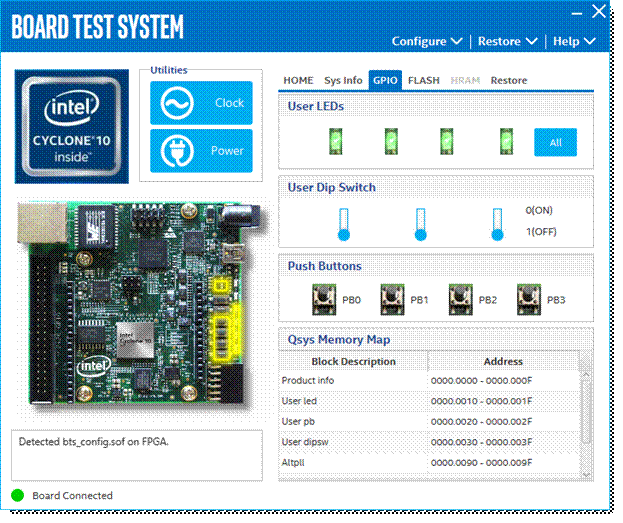Close the Board Test System window
The image size is (623, 523).
(598, 11)
